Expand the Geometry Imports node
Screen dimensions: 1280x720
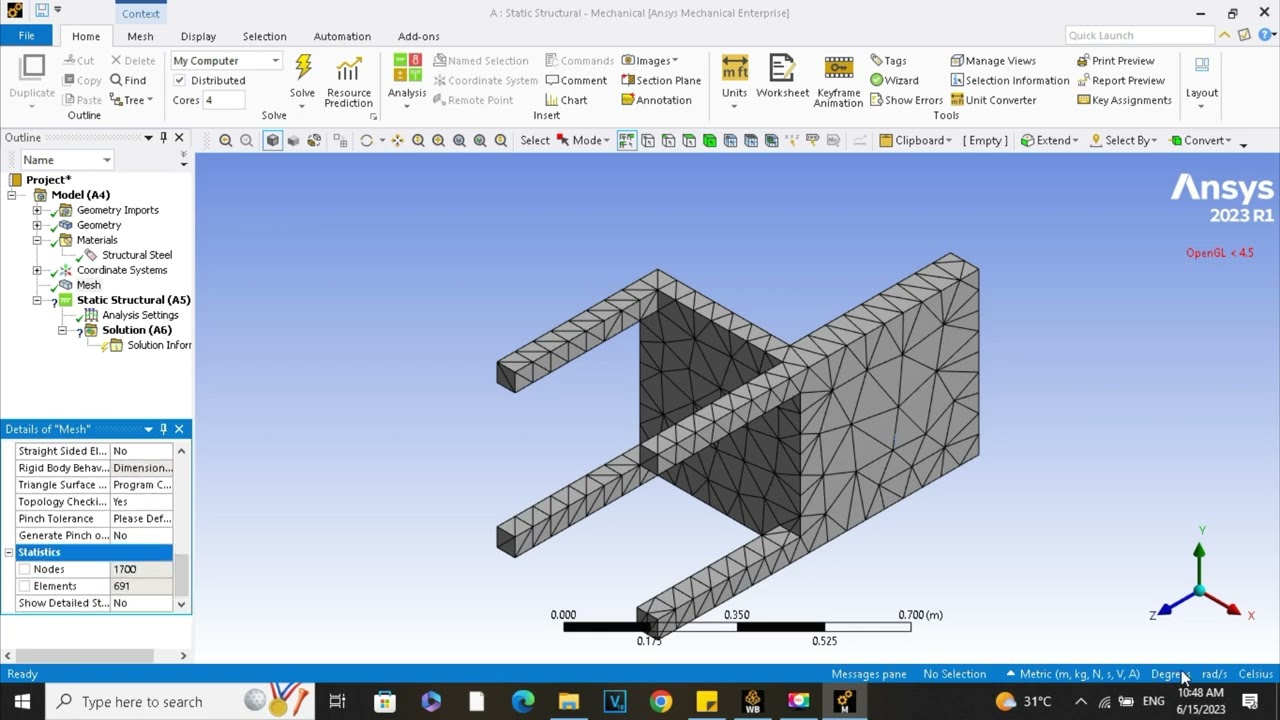coord(37,210)
